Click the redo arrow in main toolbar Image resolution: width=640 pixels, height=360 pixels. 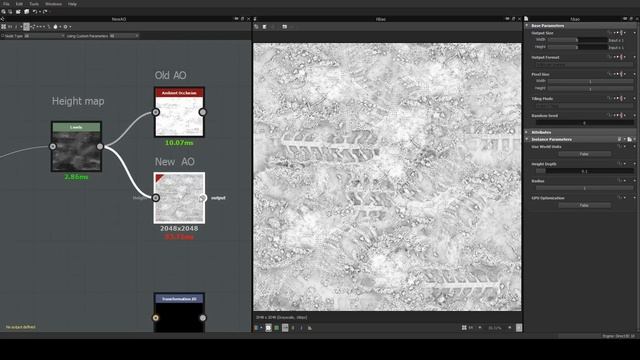[45, 12]
